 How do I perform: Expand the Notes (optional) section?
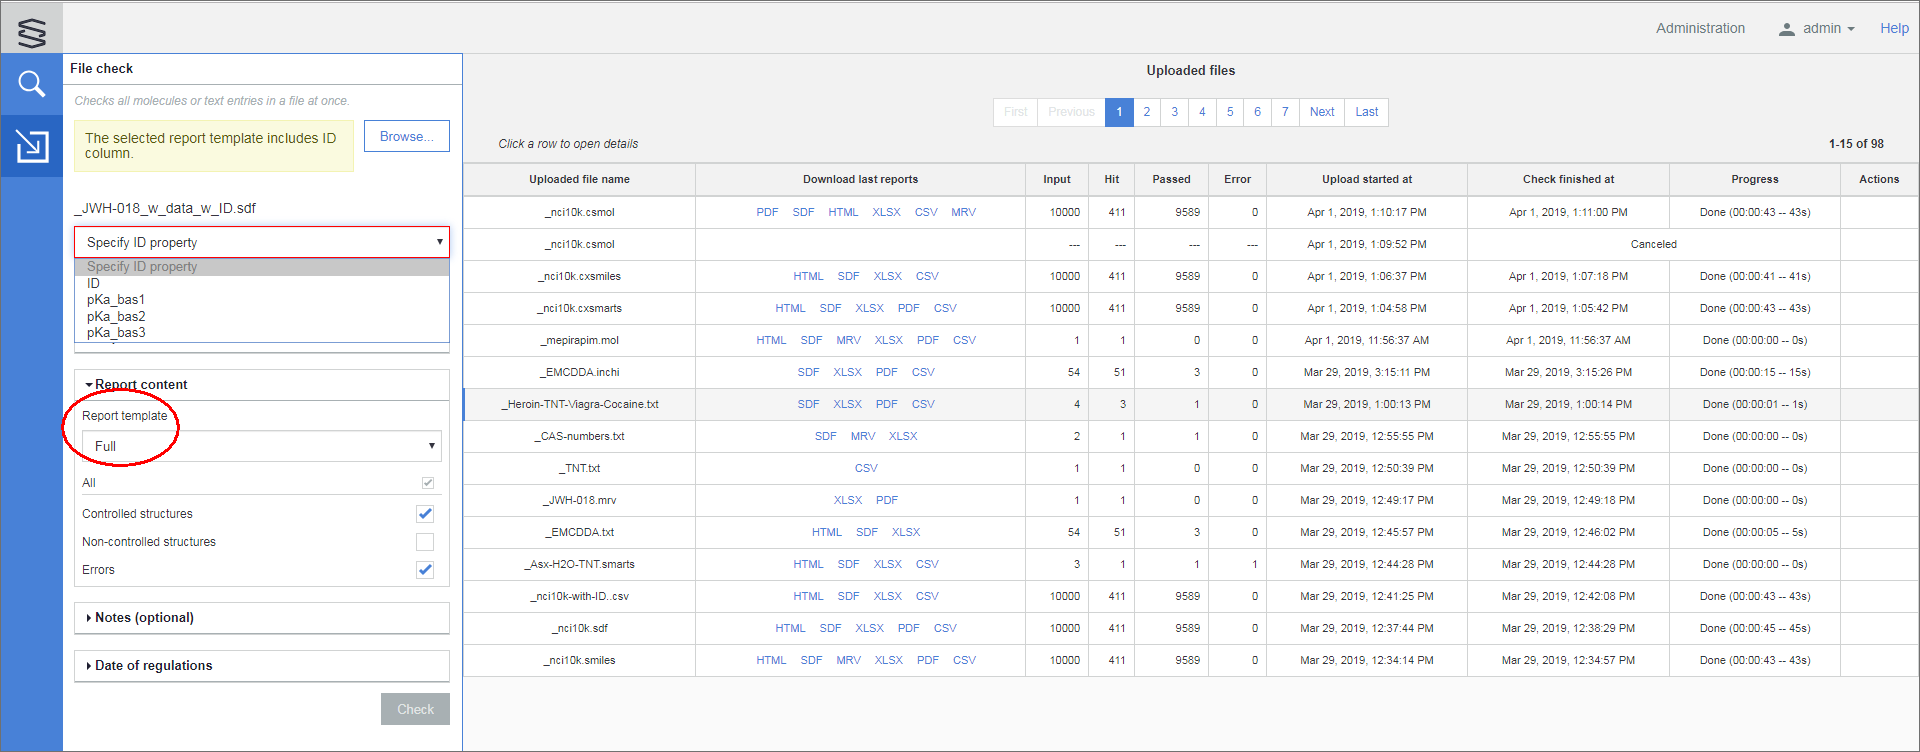[x=144, y=618]
